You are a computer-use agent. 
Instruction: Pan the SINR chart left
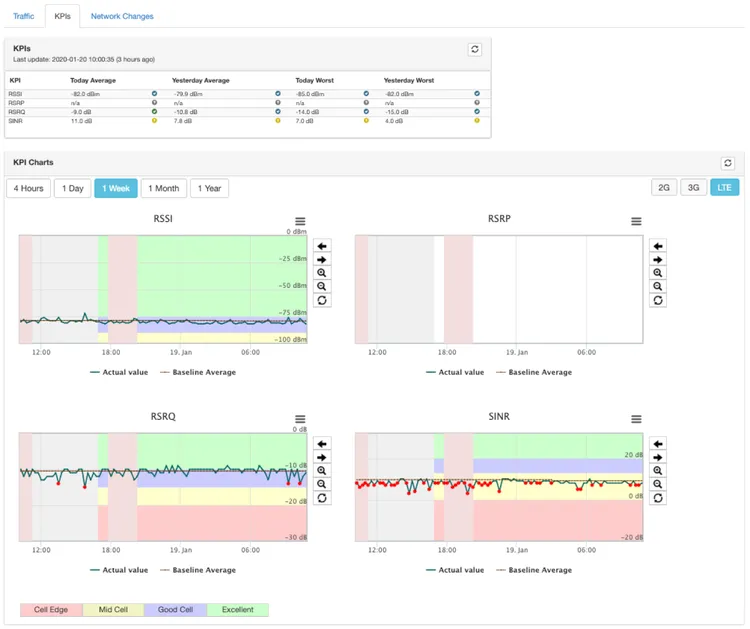657,444
